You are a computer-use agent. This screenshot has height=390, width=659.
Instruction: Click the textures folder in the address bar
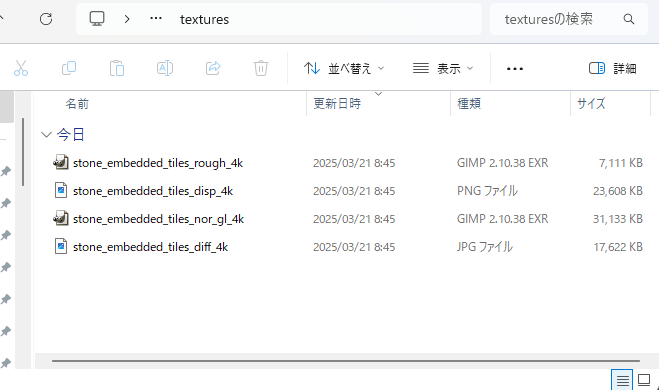[x=204, y=19]
